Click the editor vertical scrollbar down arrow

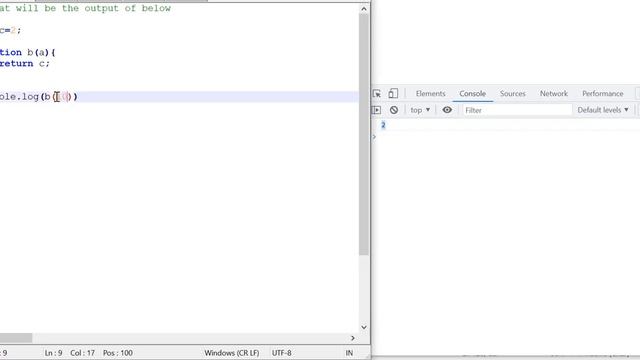(364, 327)
